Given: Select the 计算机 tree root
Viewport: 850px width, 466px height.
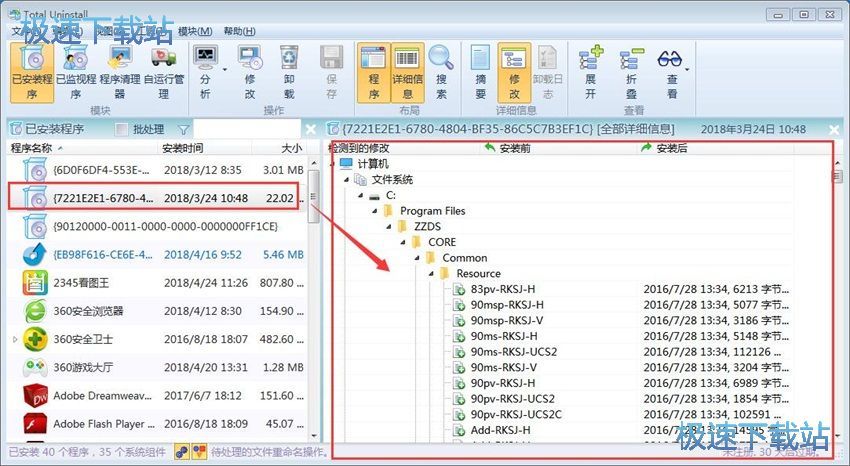Looking at the screenshot, I should (372, 164).
